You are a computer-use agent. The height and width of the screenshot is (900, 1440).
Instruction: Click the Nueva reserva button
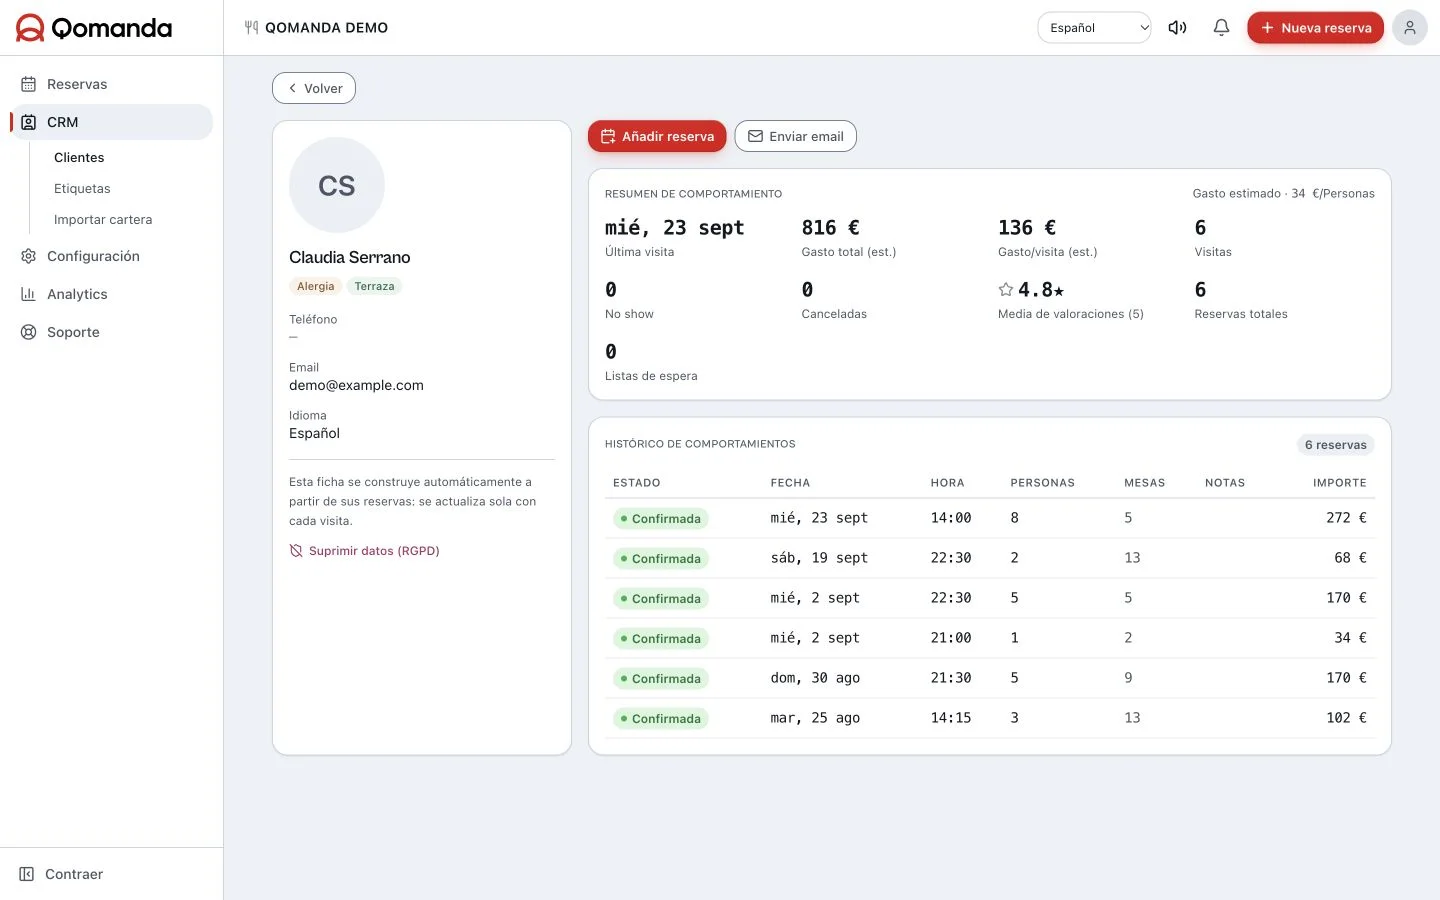(1316, 28)
